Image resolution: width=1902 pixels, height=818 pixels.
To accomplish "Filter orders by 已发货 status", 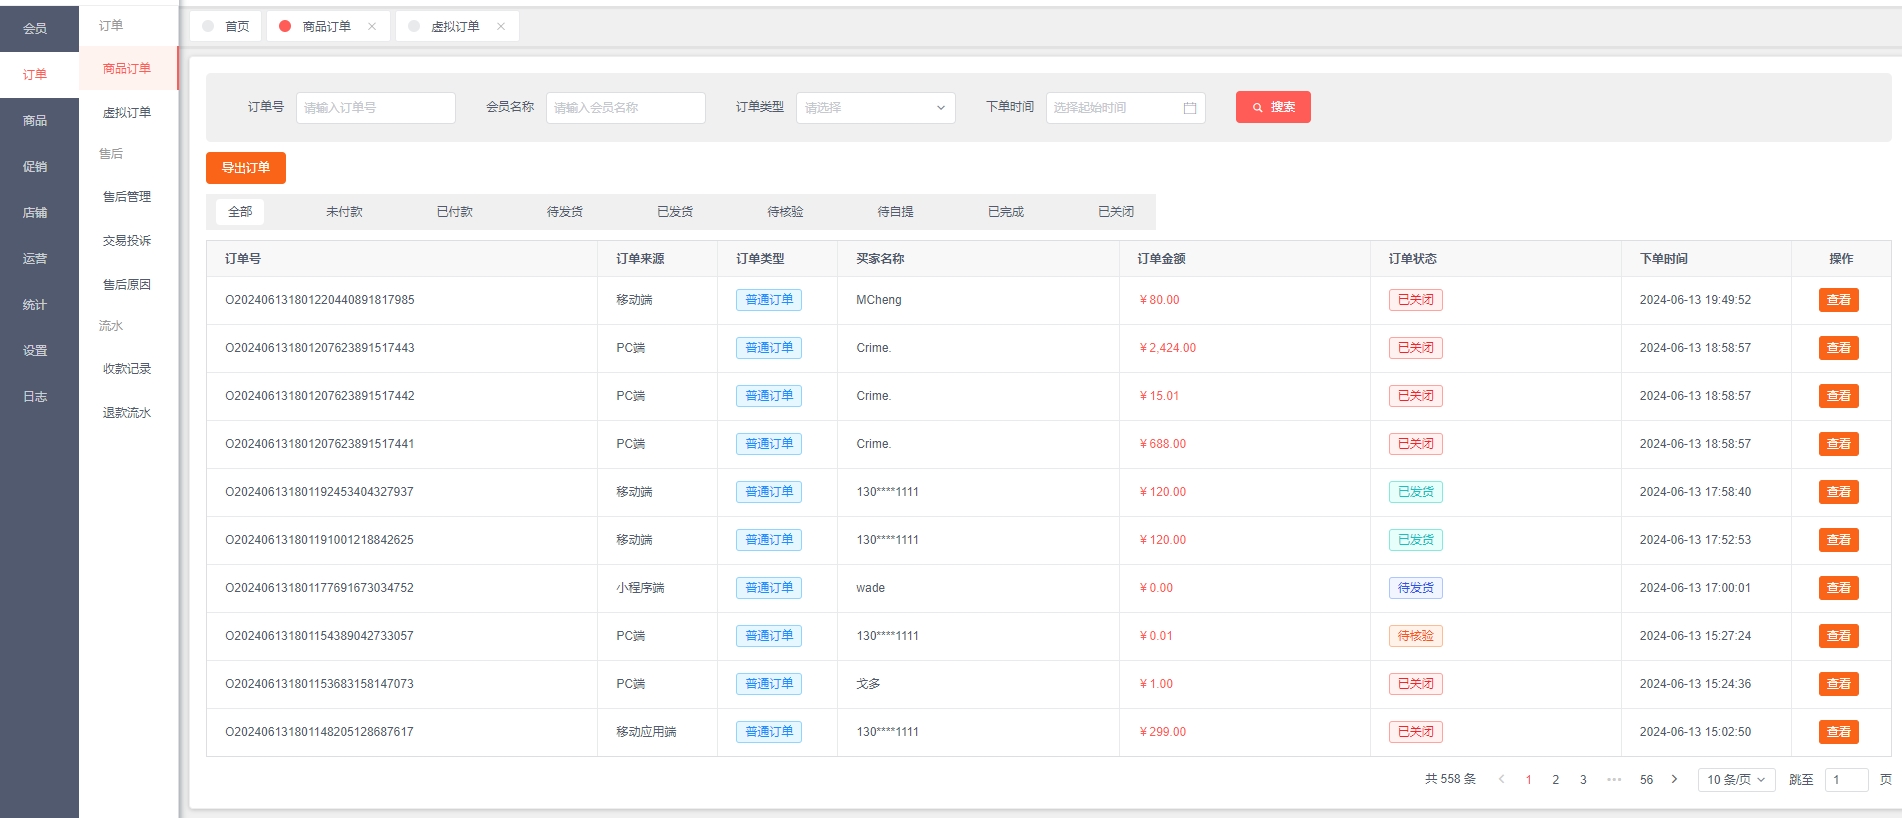I will coord(675,212).
